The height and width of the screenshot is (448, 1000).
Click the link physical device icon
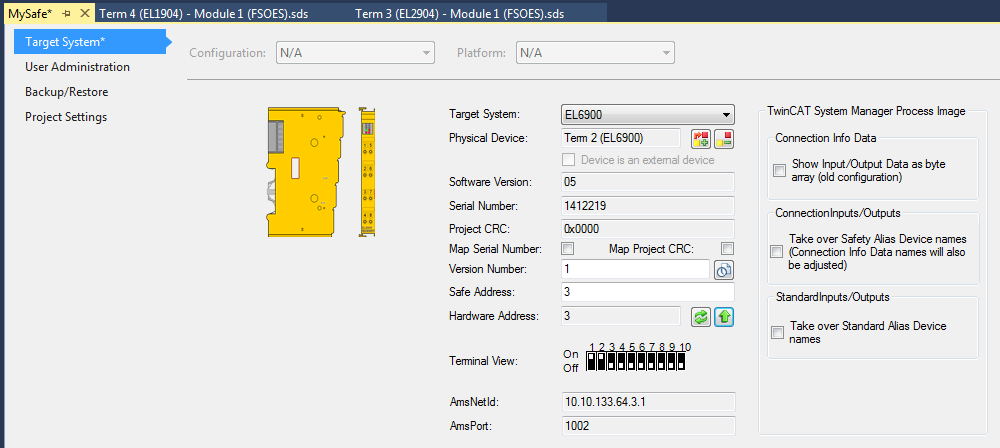(x=701, y=138)
